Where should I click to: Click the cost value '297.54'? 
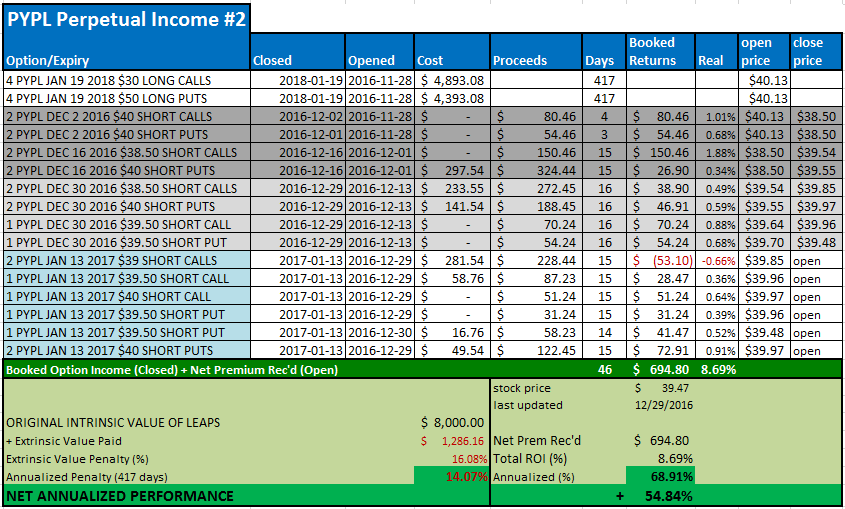(465, 171)
